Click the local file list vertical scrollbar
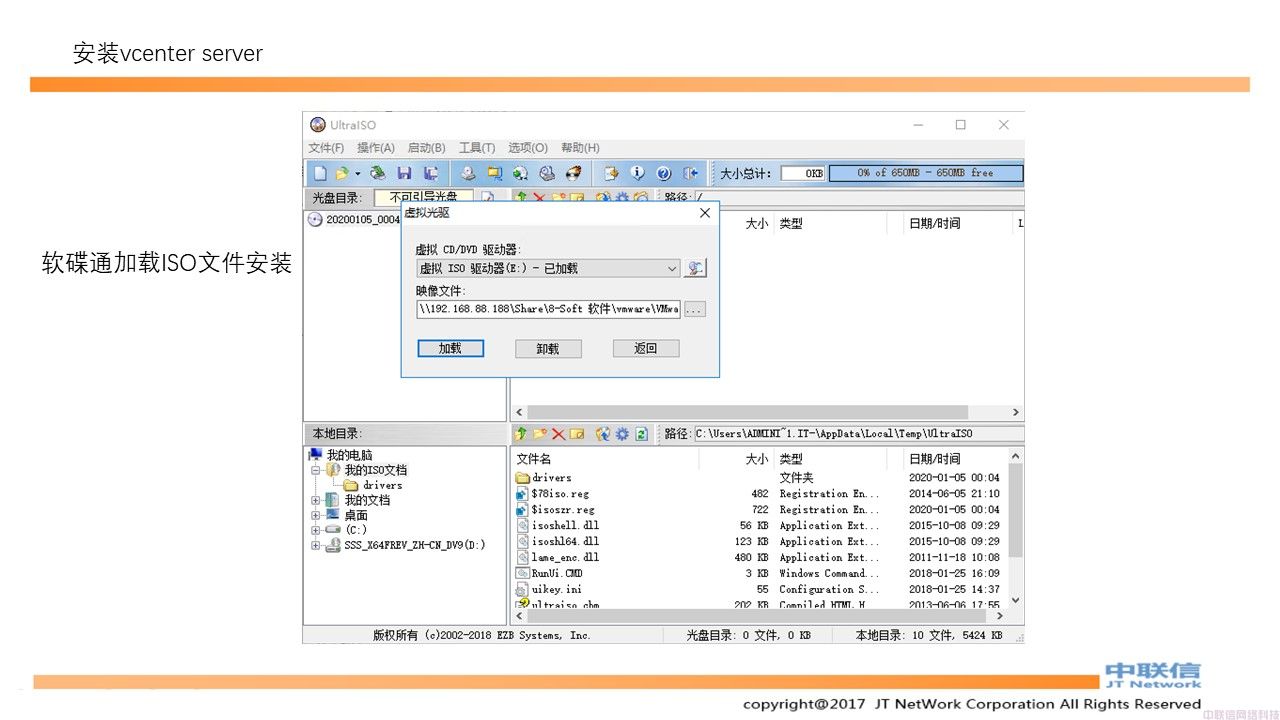The width and height of the screenshot is (1280, 720). [1016, 510]
